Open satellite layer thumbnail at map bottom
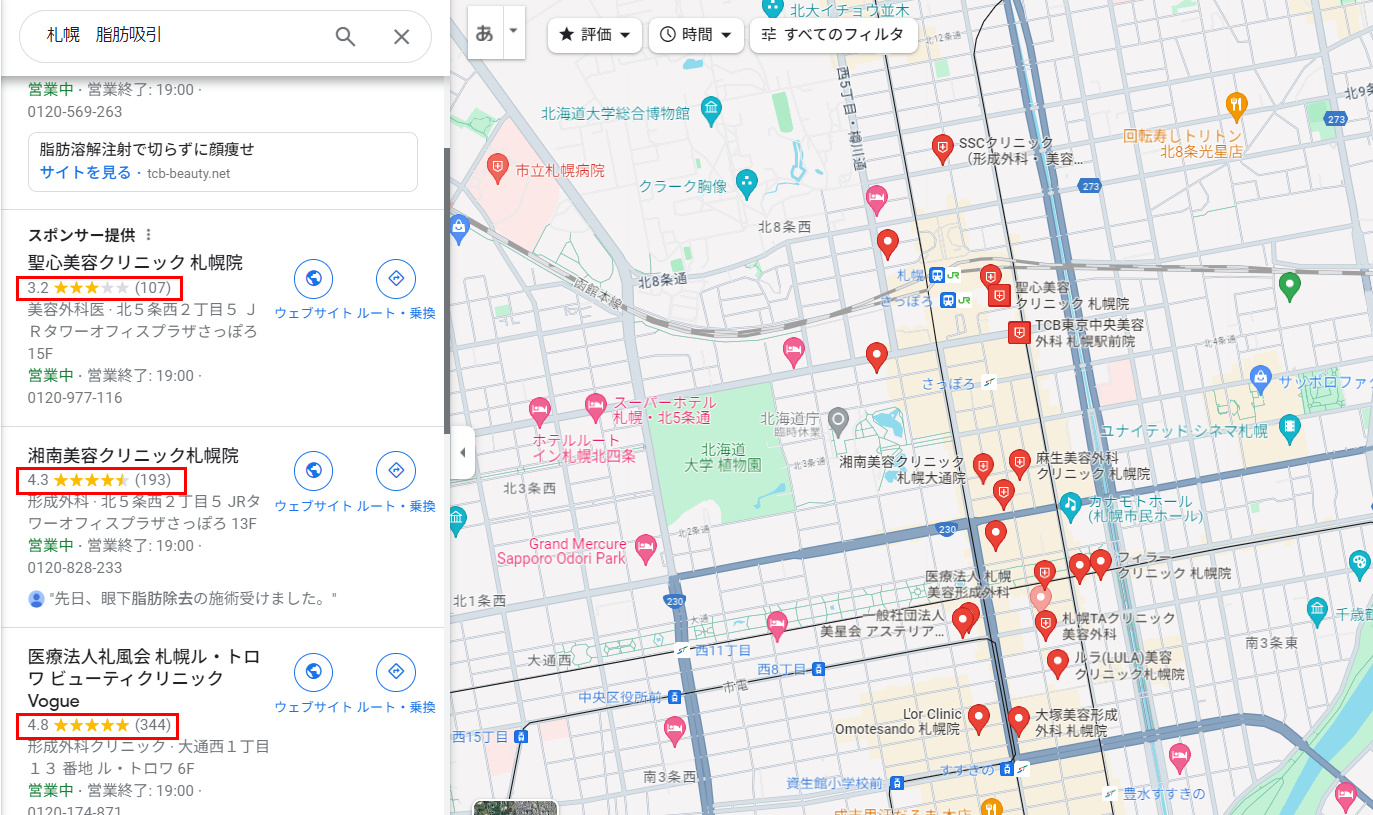Image resolution: width=1373 pixels, height=815 pixels. point(515,807)
